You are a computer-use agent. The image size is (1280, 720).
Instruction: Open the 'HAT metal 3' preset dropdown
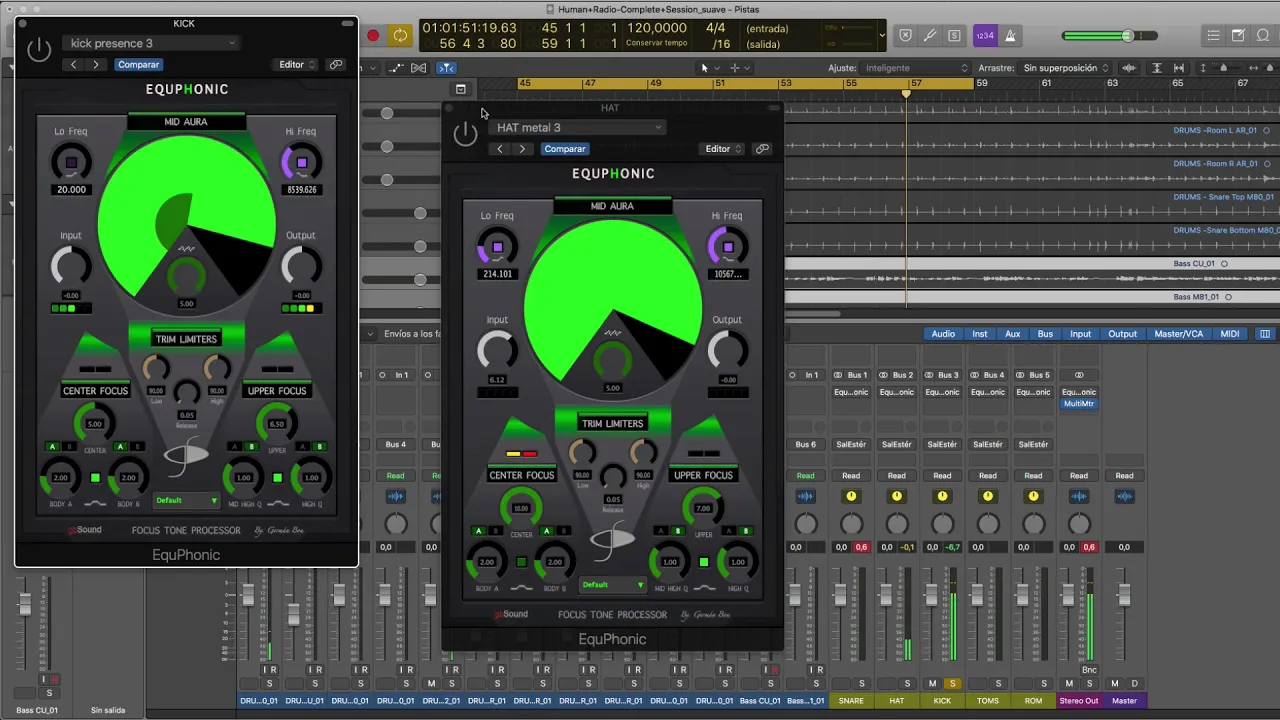pos(578,127)
